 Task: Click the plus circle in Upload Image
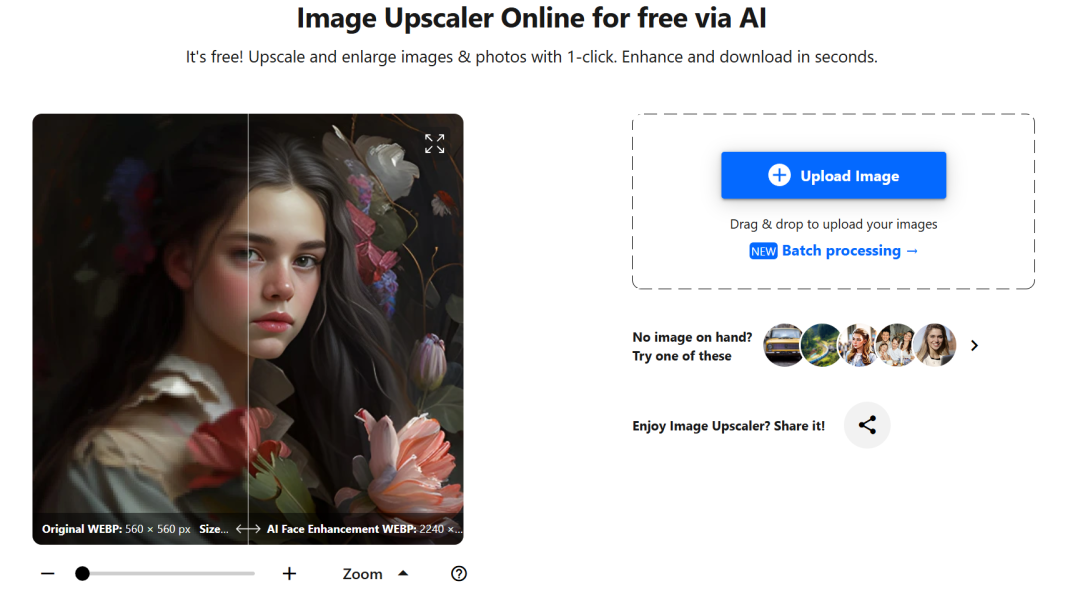tap(779, 175)
